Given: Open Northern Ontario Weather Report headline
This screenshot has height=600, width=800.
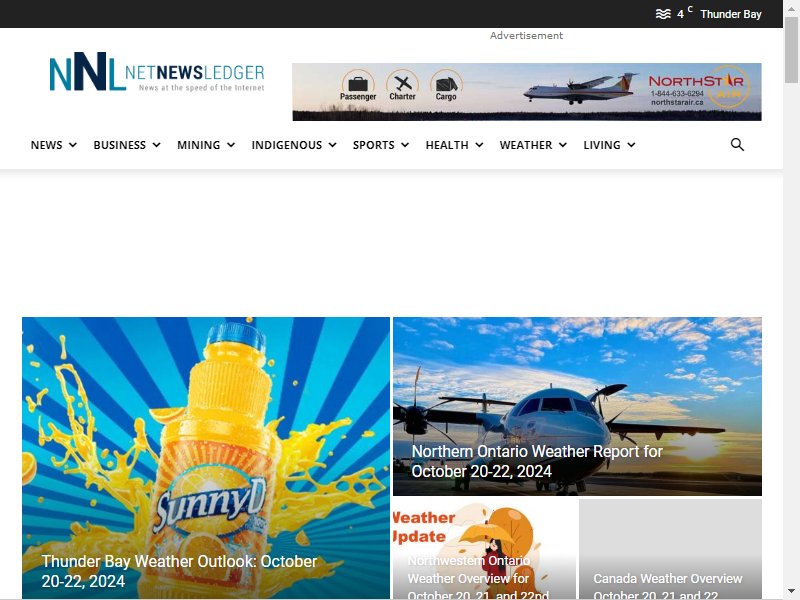Looking at the screenshot, I should (537, 461).
